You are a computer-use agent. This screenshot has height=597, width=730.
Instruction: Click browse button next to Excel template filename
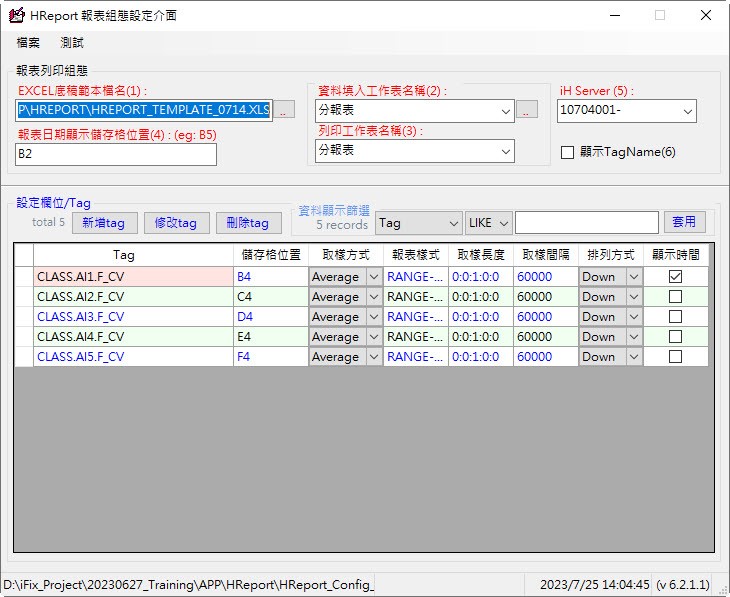tap(284, 110)
